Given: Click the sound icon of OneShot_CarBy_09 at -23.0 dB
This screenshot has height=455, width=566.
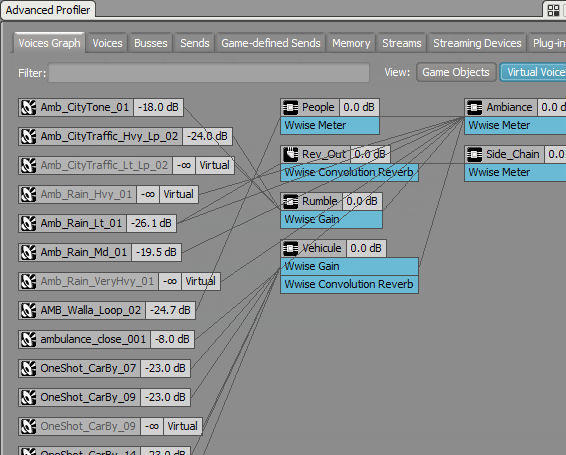Looking at the screenshot, I should 28,397.
